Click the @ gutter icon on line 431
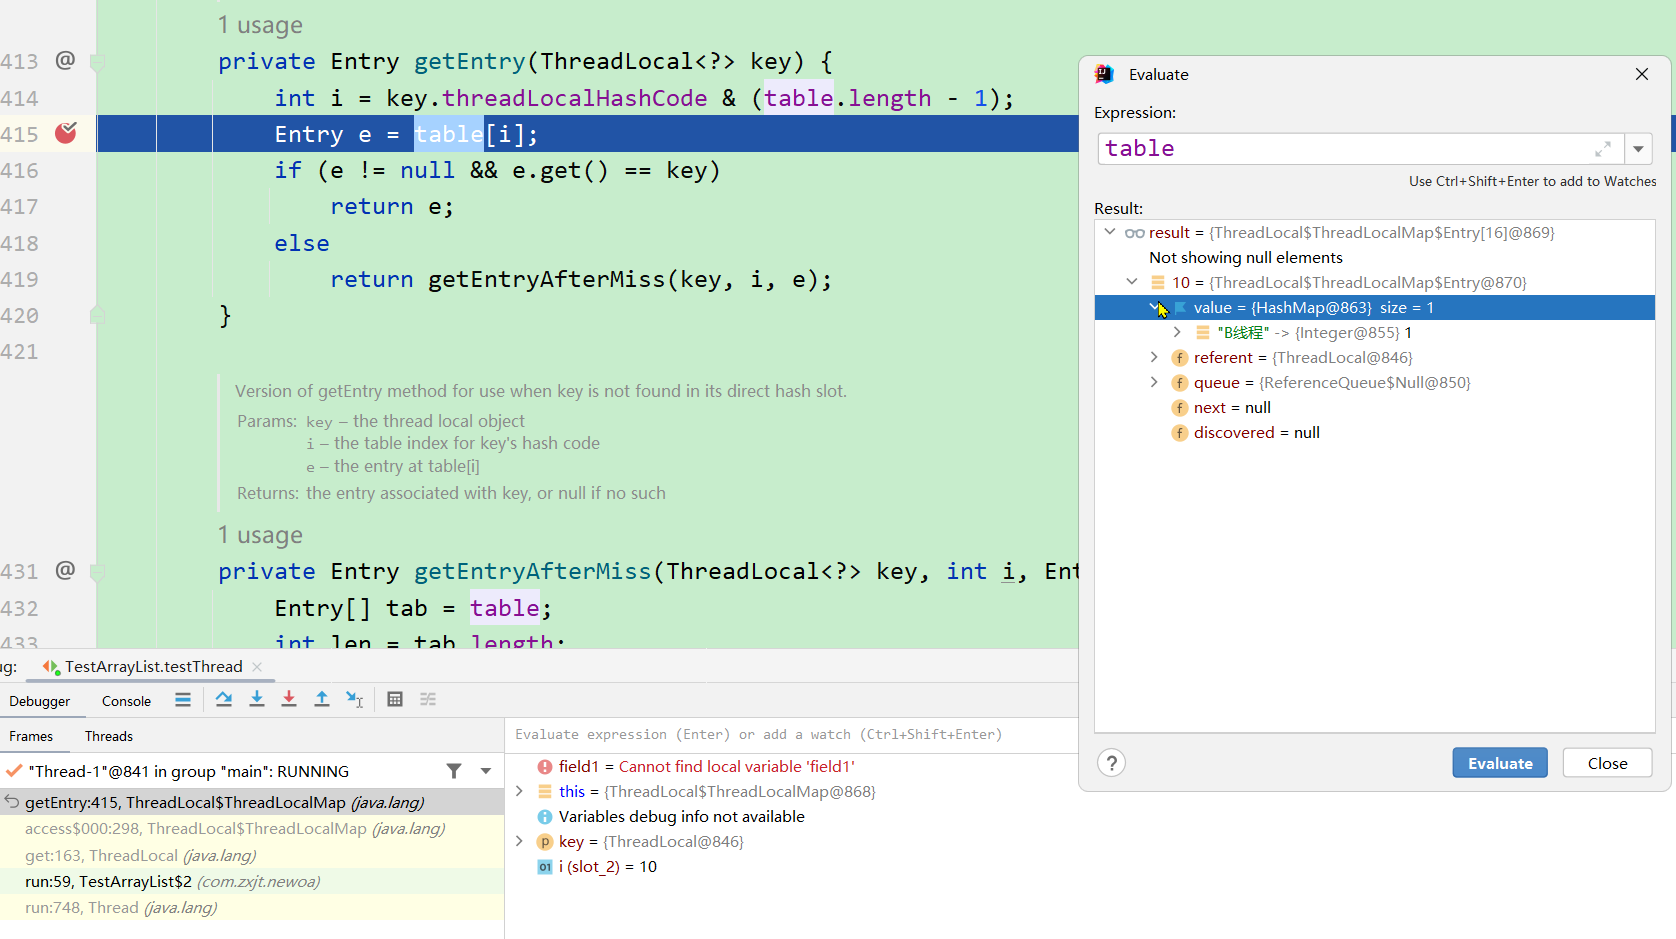This screenshot has width=1676, height=939. (x=65, y=570)
